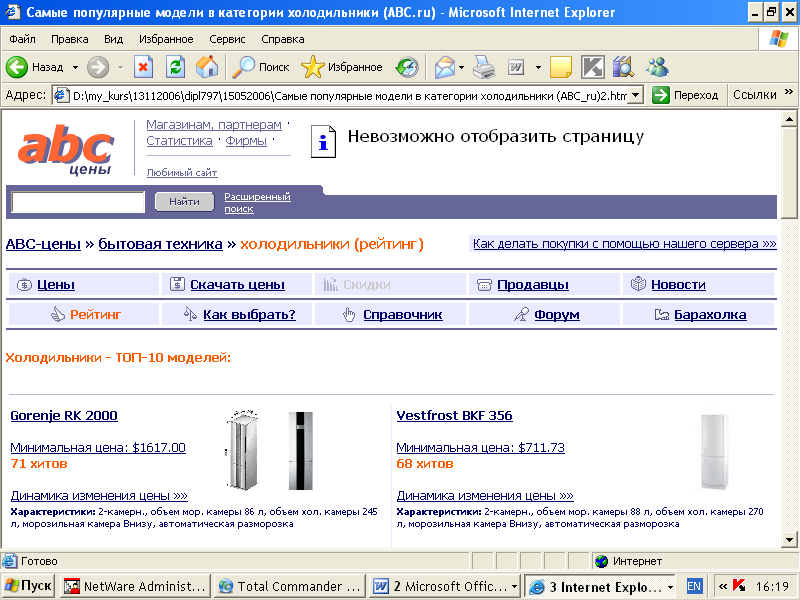Image resolution: width=800 pixels, height=600 pixels.
Task: Open the Статистика link
Action: pos(179,141)
